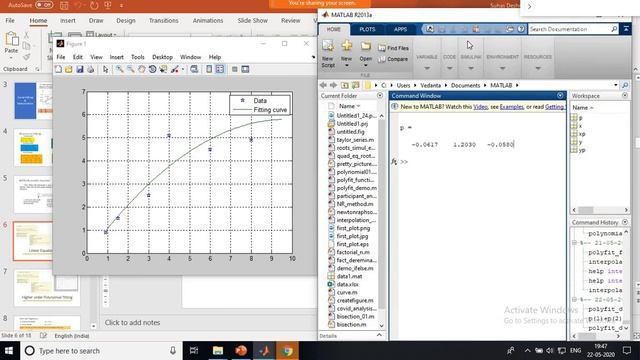Open the Examples link in Command Window banner
The height and width of the screenshot is (360, 640).
click(511, 107)
